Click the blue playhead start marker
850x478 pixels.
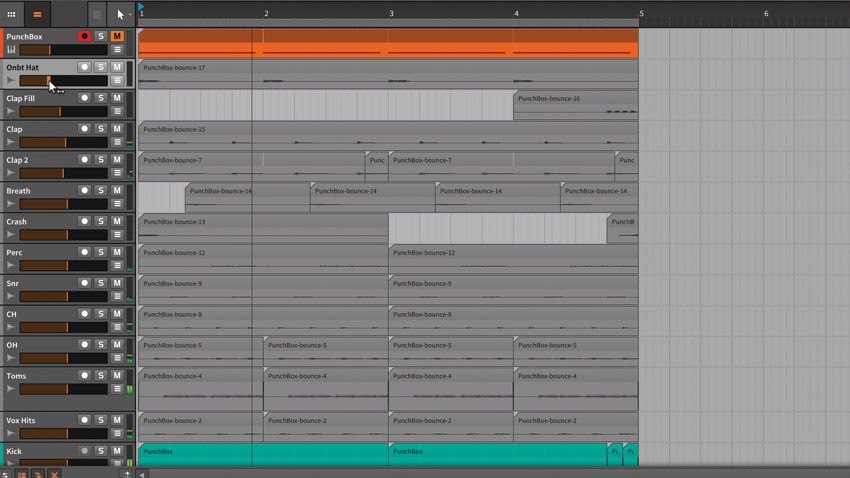(x=141, y=7)
